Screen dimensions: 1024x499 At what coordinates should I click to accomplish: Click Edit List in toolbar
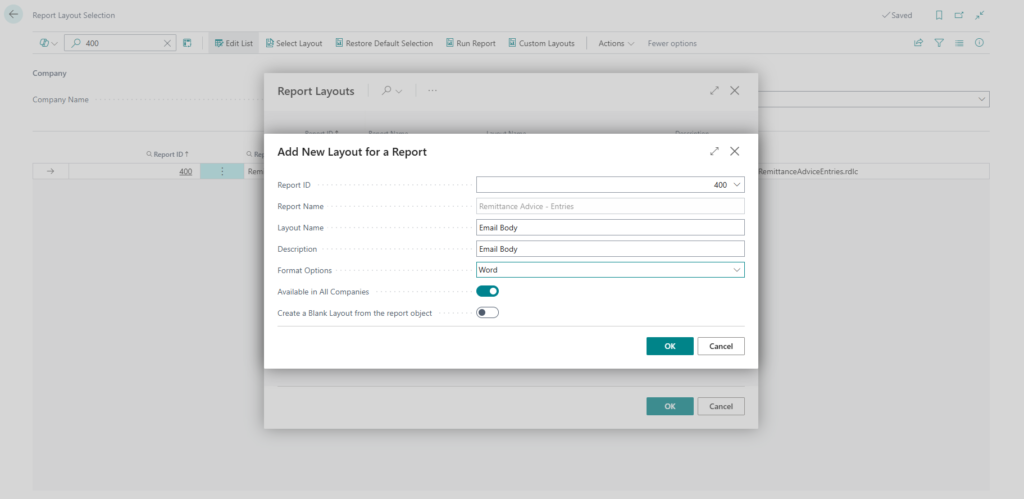pyautogui.click(x=234, y=43)
